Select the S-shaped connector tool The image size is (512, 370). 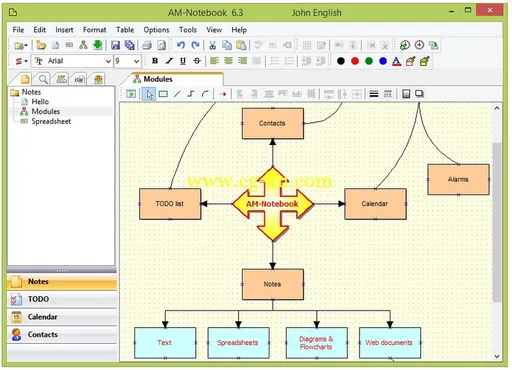pyautogui.click(x=191, y=94)
